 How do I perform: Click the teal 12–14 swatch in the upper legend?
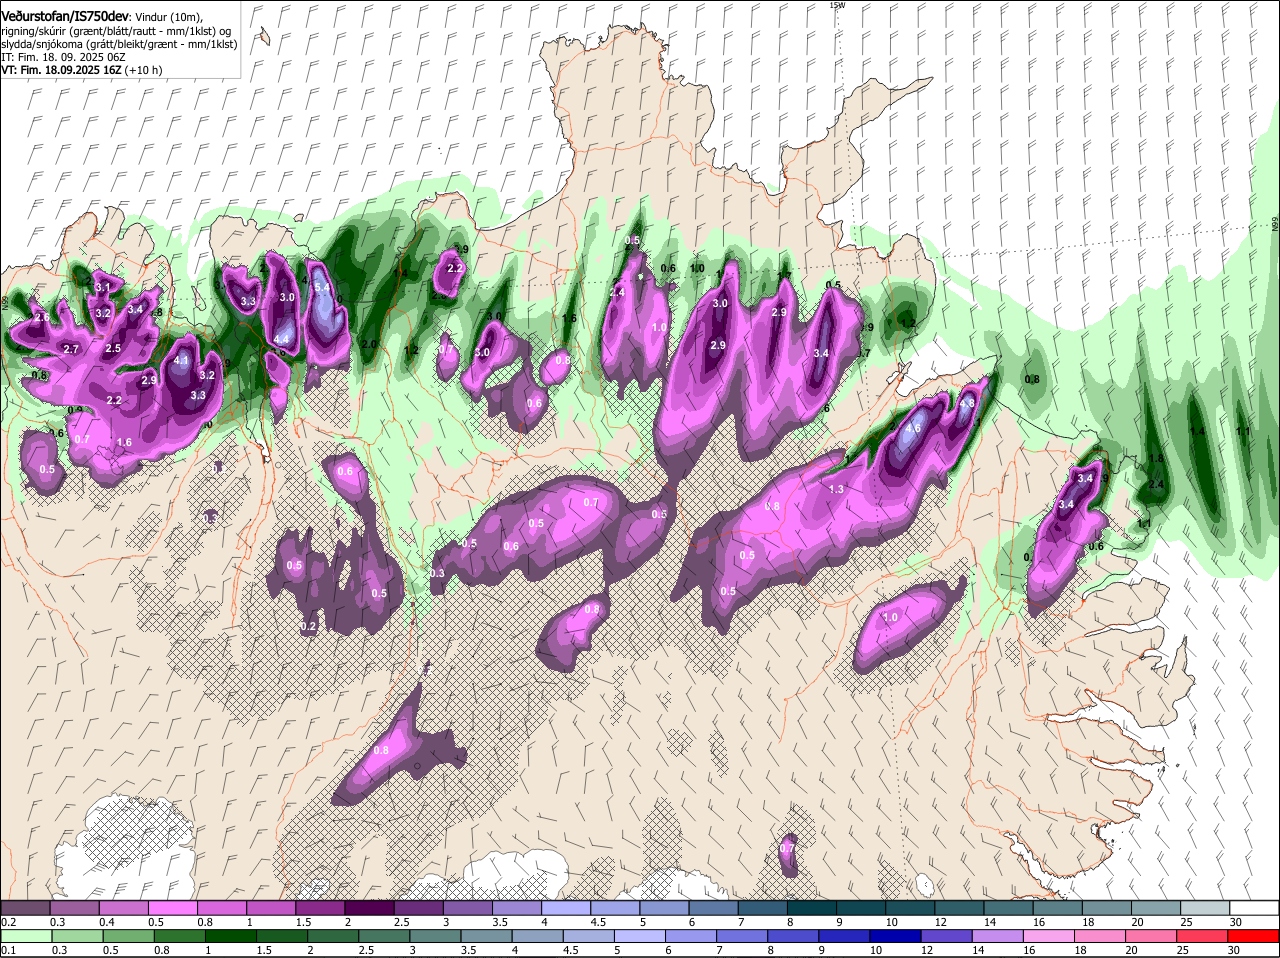(x=960, y=907)
